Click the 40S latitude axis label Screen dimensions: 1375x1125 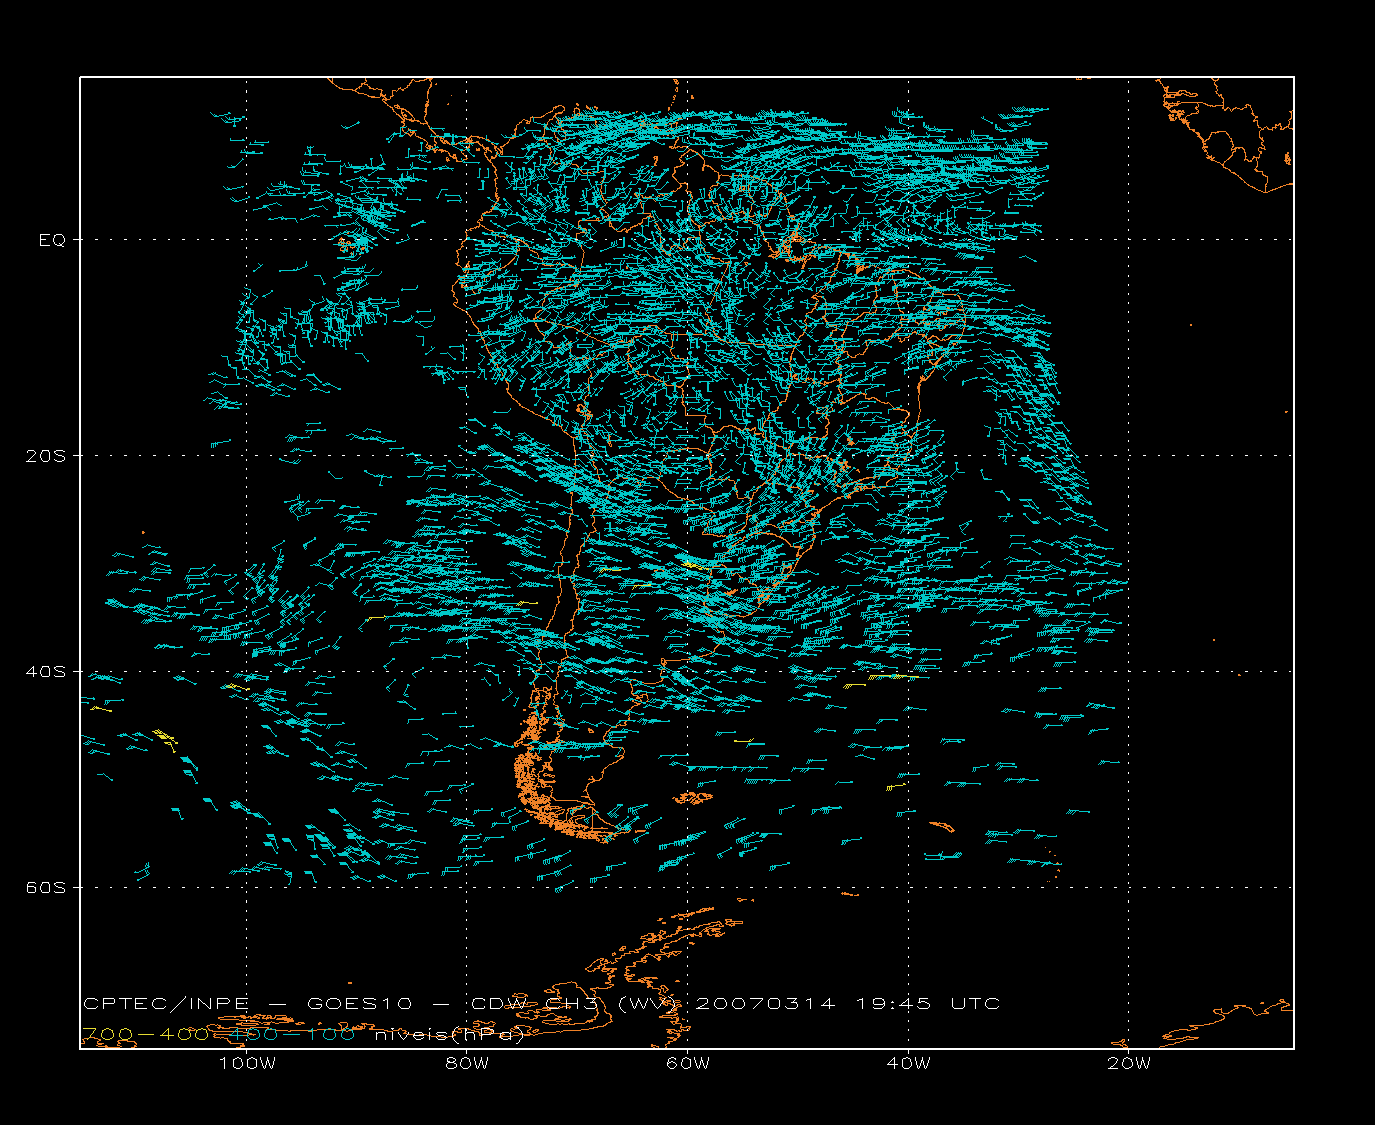[45, 672]
